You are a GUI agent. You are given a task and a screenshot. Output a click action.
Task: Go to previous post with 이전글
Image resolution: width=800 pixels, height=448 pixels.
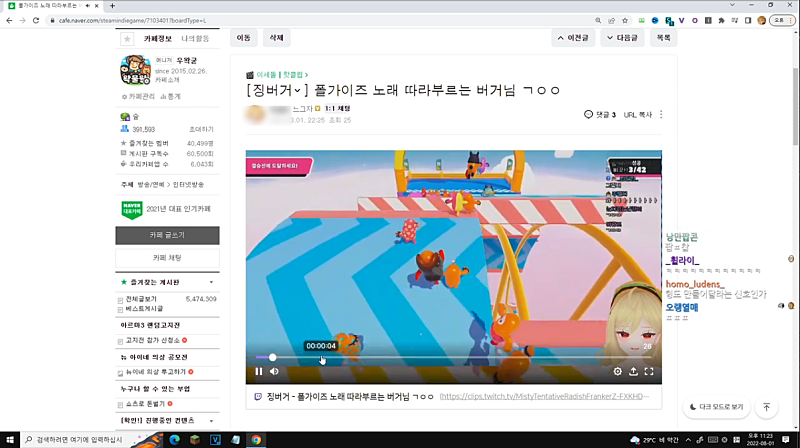(571, 38)
